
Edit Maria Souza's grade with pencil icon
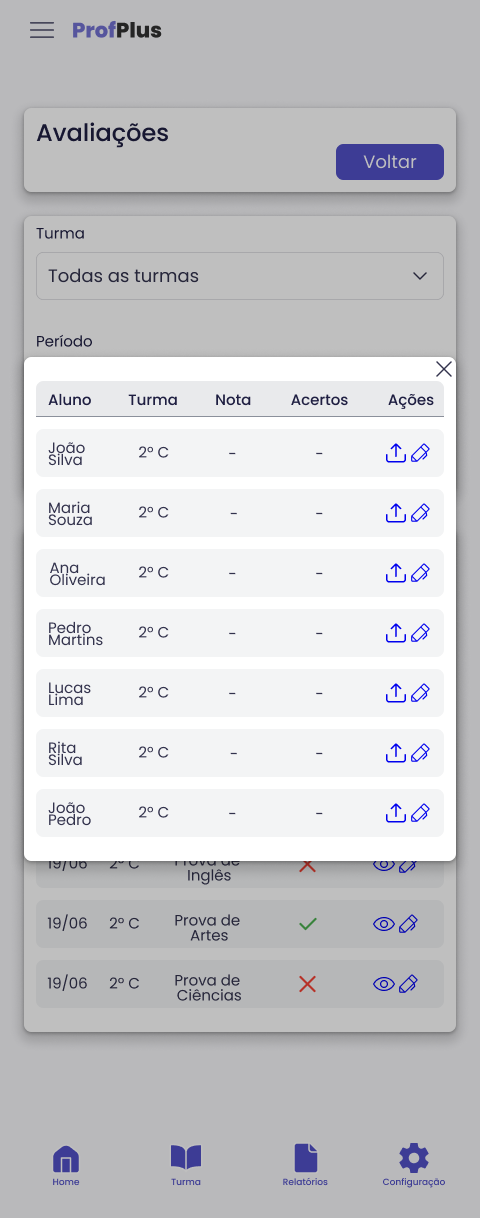tap(420, 513)
